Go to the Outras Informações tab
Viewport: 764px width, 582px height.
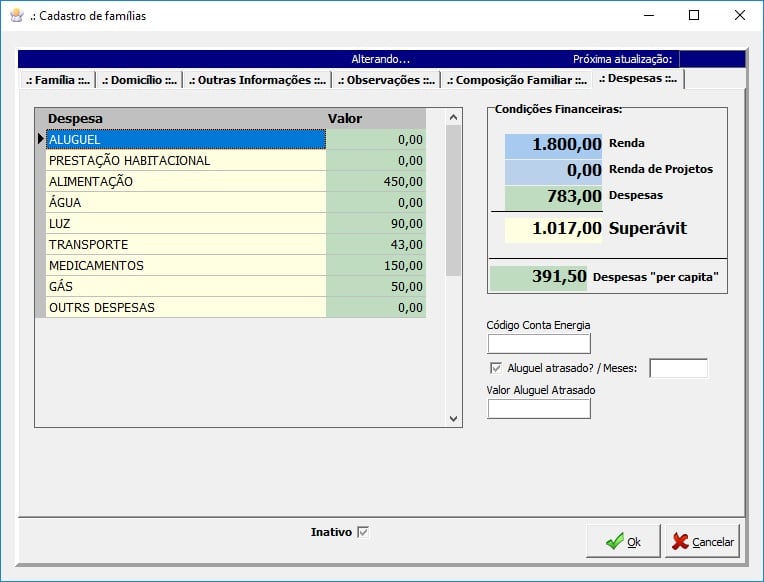[x=257, y=80]
